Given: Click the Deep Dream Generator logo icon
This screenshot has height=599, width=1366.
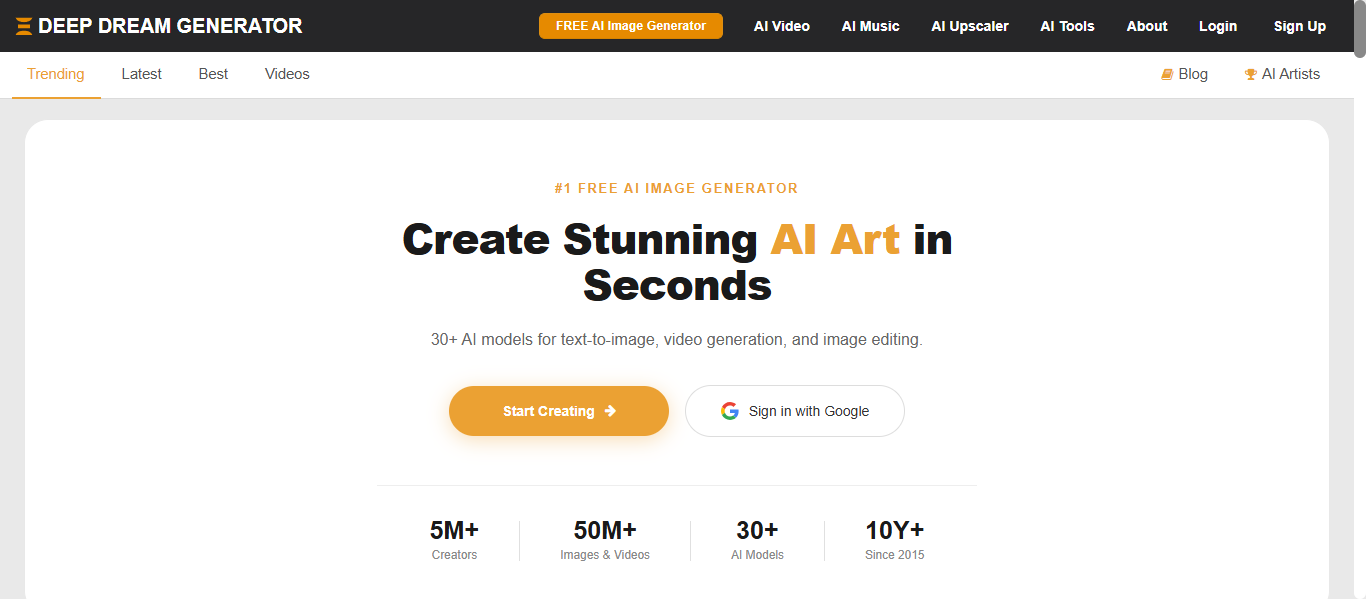Looking at the screenshot, I should (24, 26).
